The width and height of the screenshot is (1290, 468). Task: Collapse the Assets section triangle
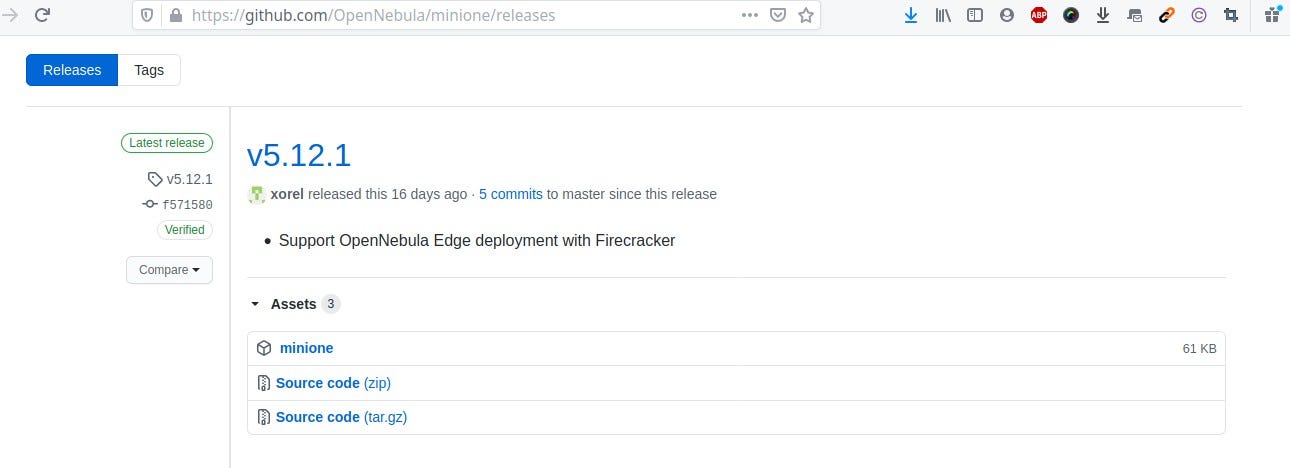point(256,304)
